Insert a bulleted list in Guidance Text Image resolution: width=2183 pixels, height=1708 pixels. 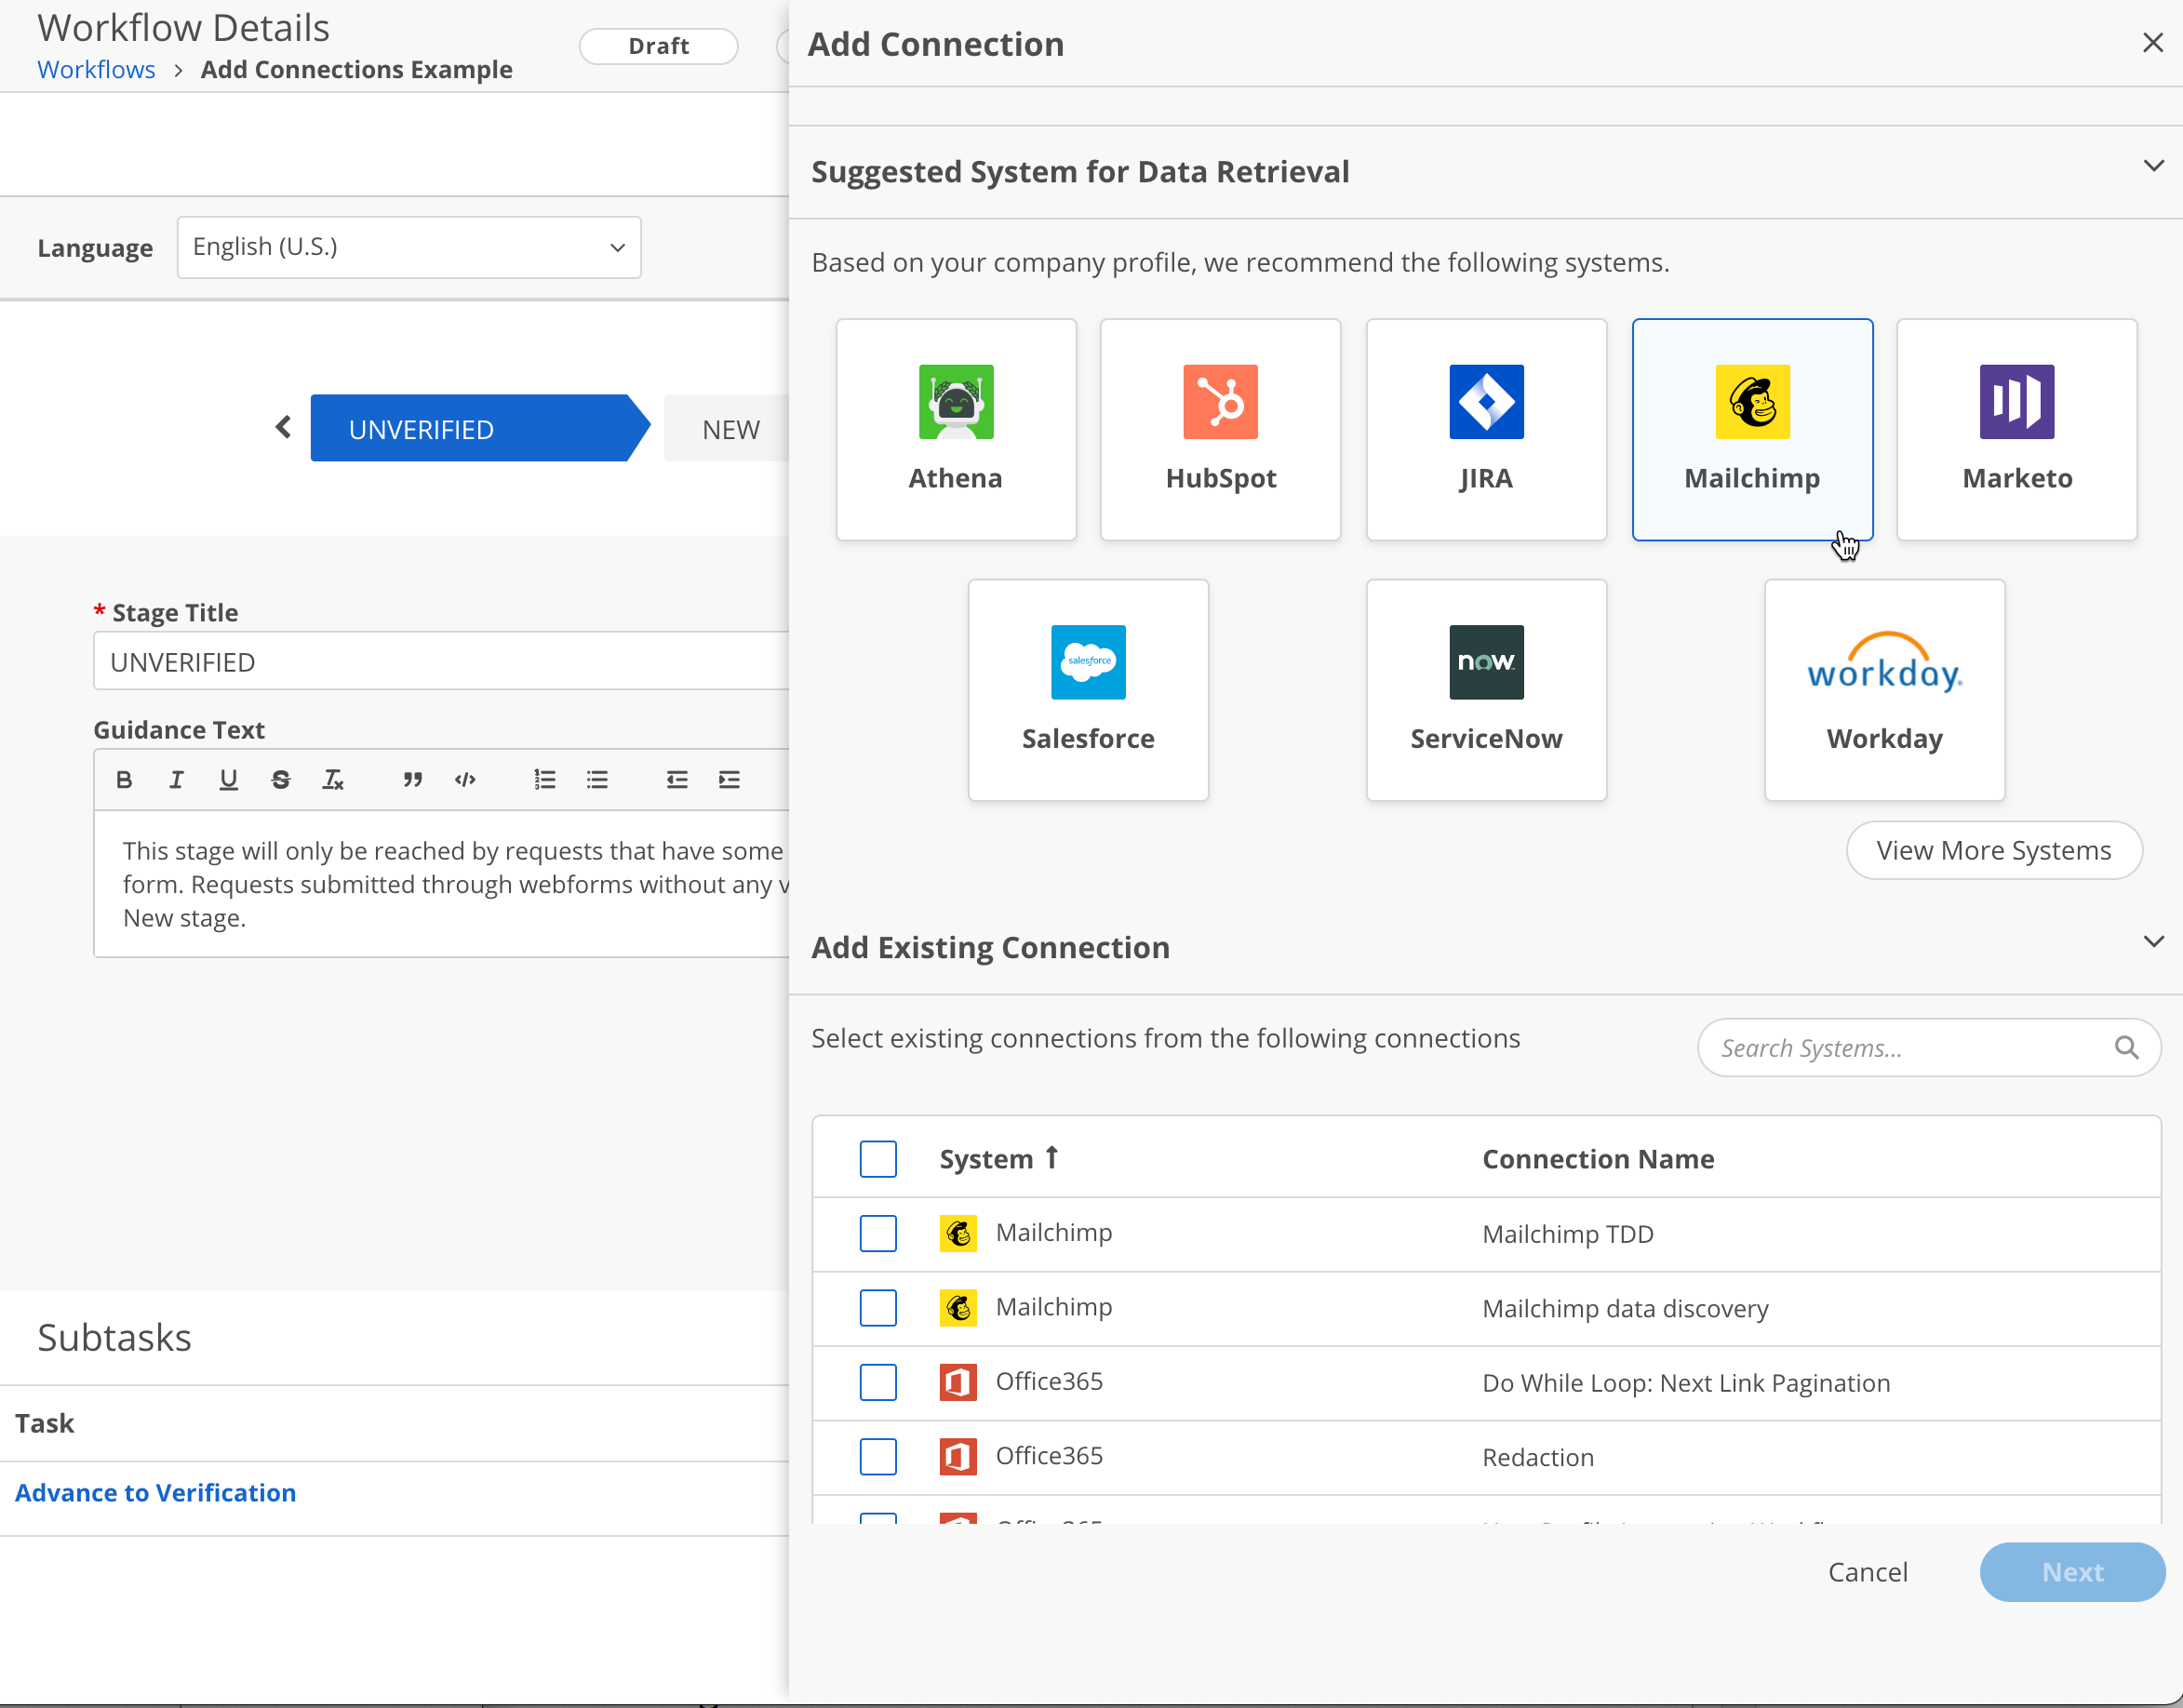597,780
